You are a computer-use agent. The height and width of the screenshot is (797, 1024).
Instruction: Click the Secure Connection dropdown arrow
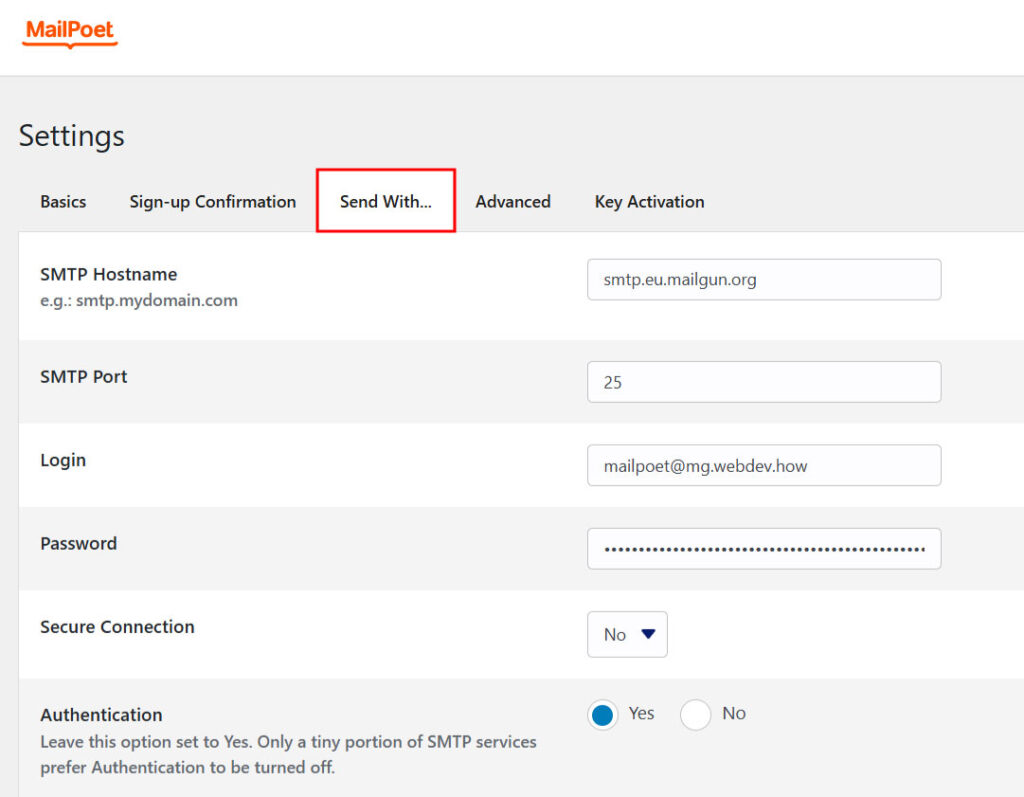point(647,634)
